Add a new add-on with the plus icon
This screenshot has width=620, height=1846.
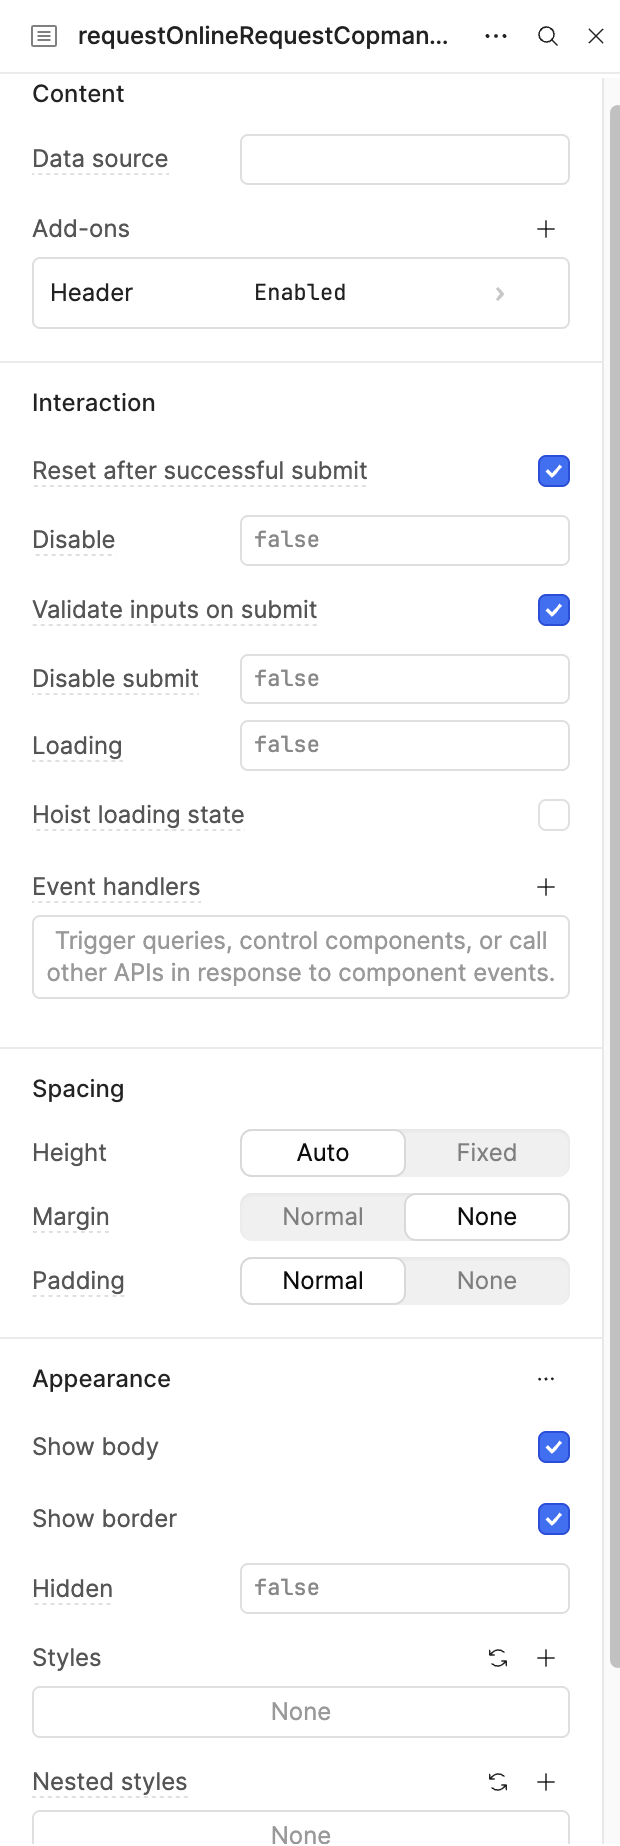(546, 229)
